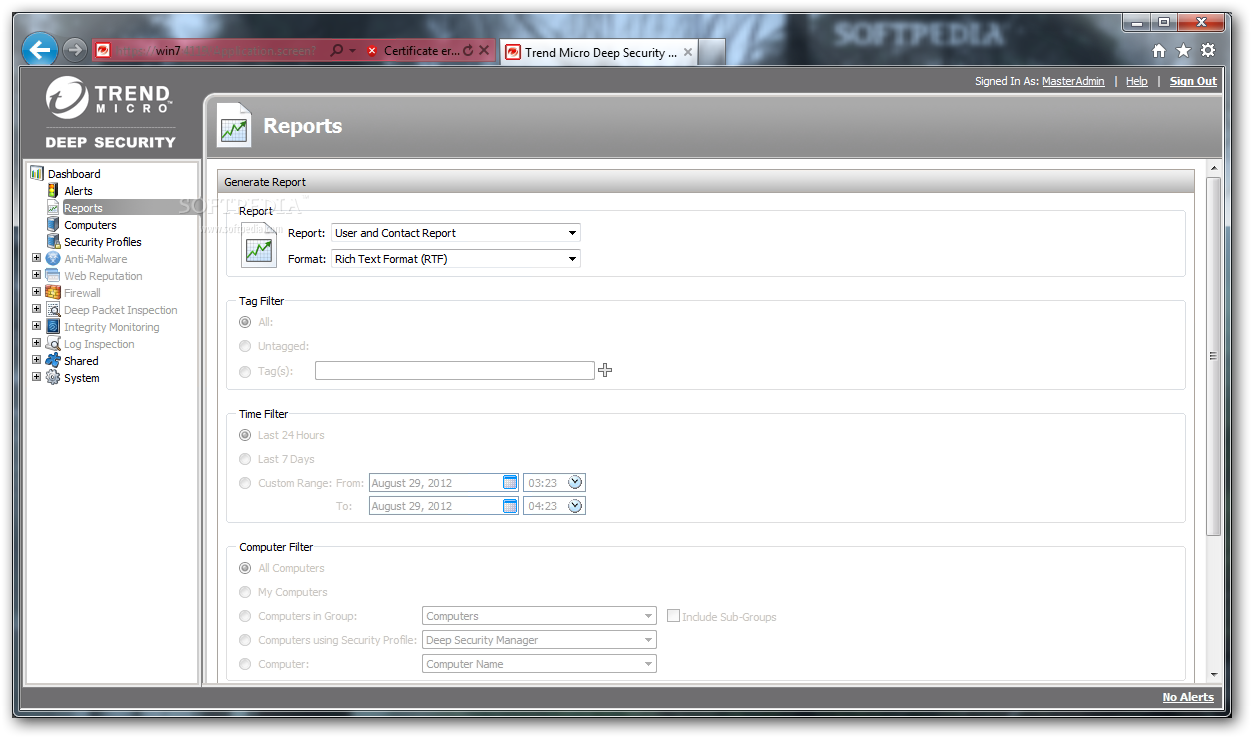
Task: Check the Include Sub-Groups checkbox
Action: [673, 616]
